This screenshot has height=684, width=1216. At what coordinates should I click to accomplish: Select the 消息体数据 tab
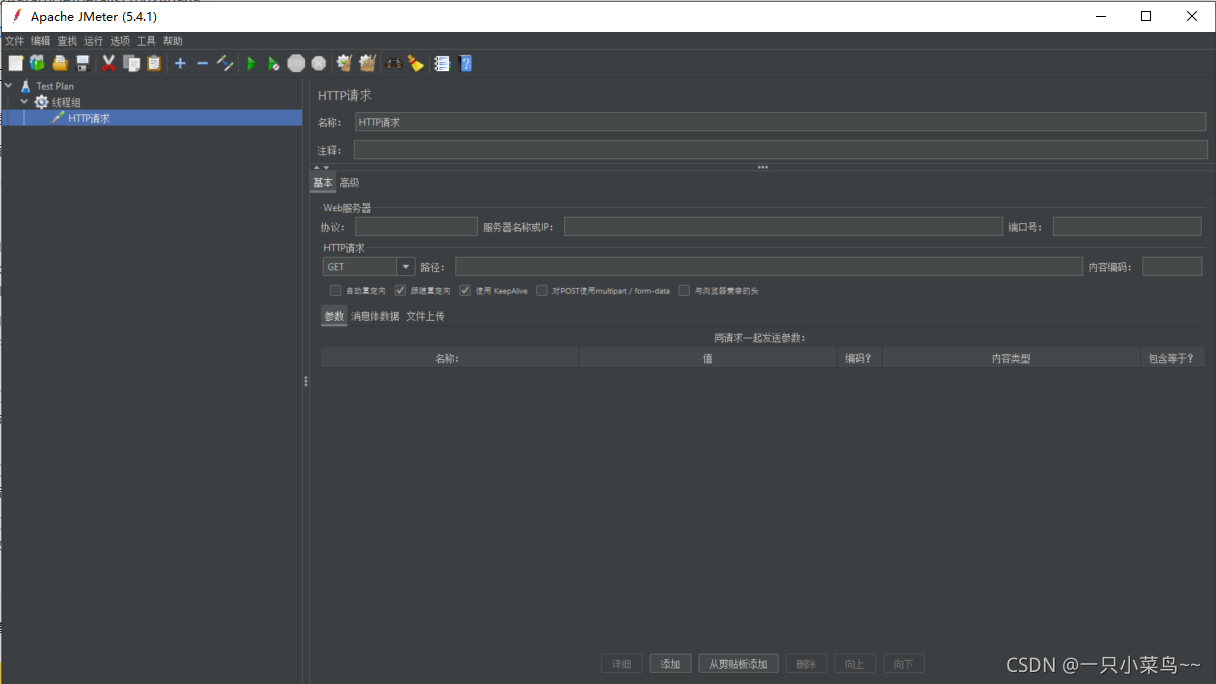click(x=375, y=316)
